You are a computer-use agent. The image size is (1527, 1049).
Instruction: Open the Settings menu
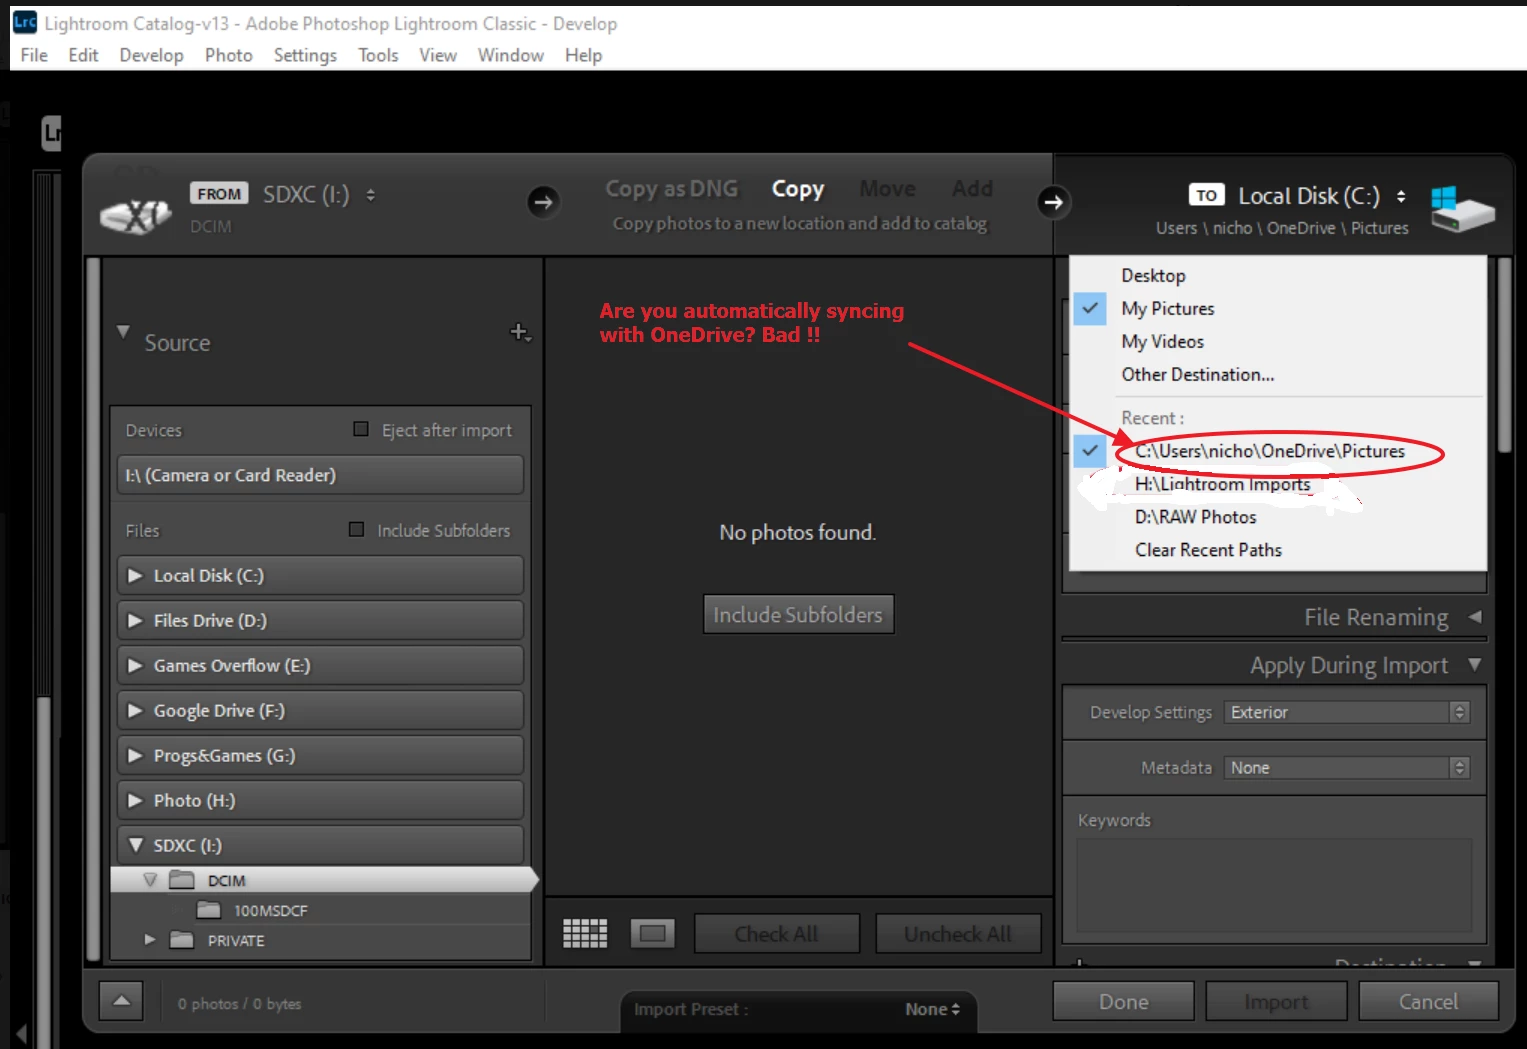pos(305,55)
